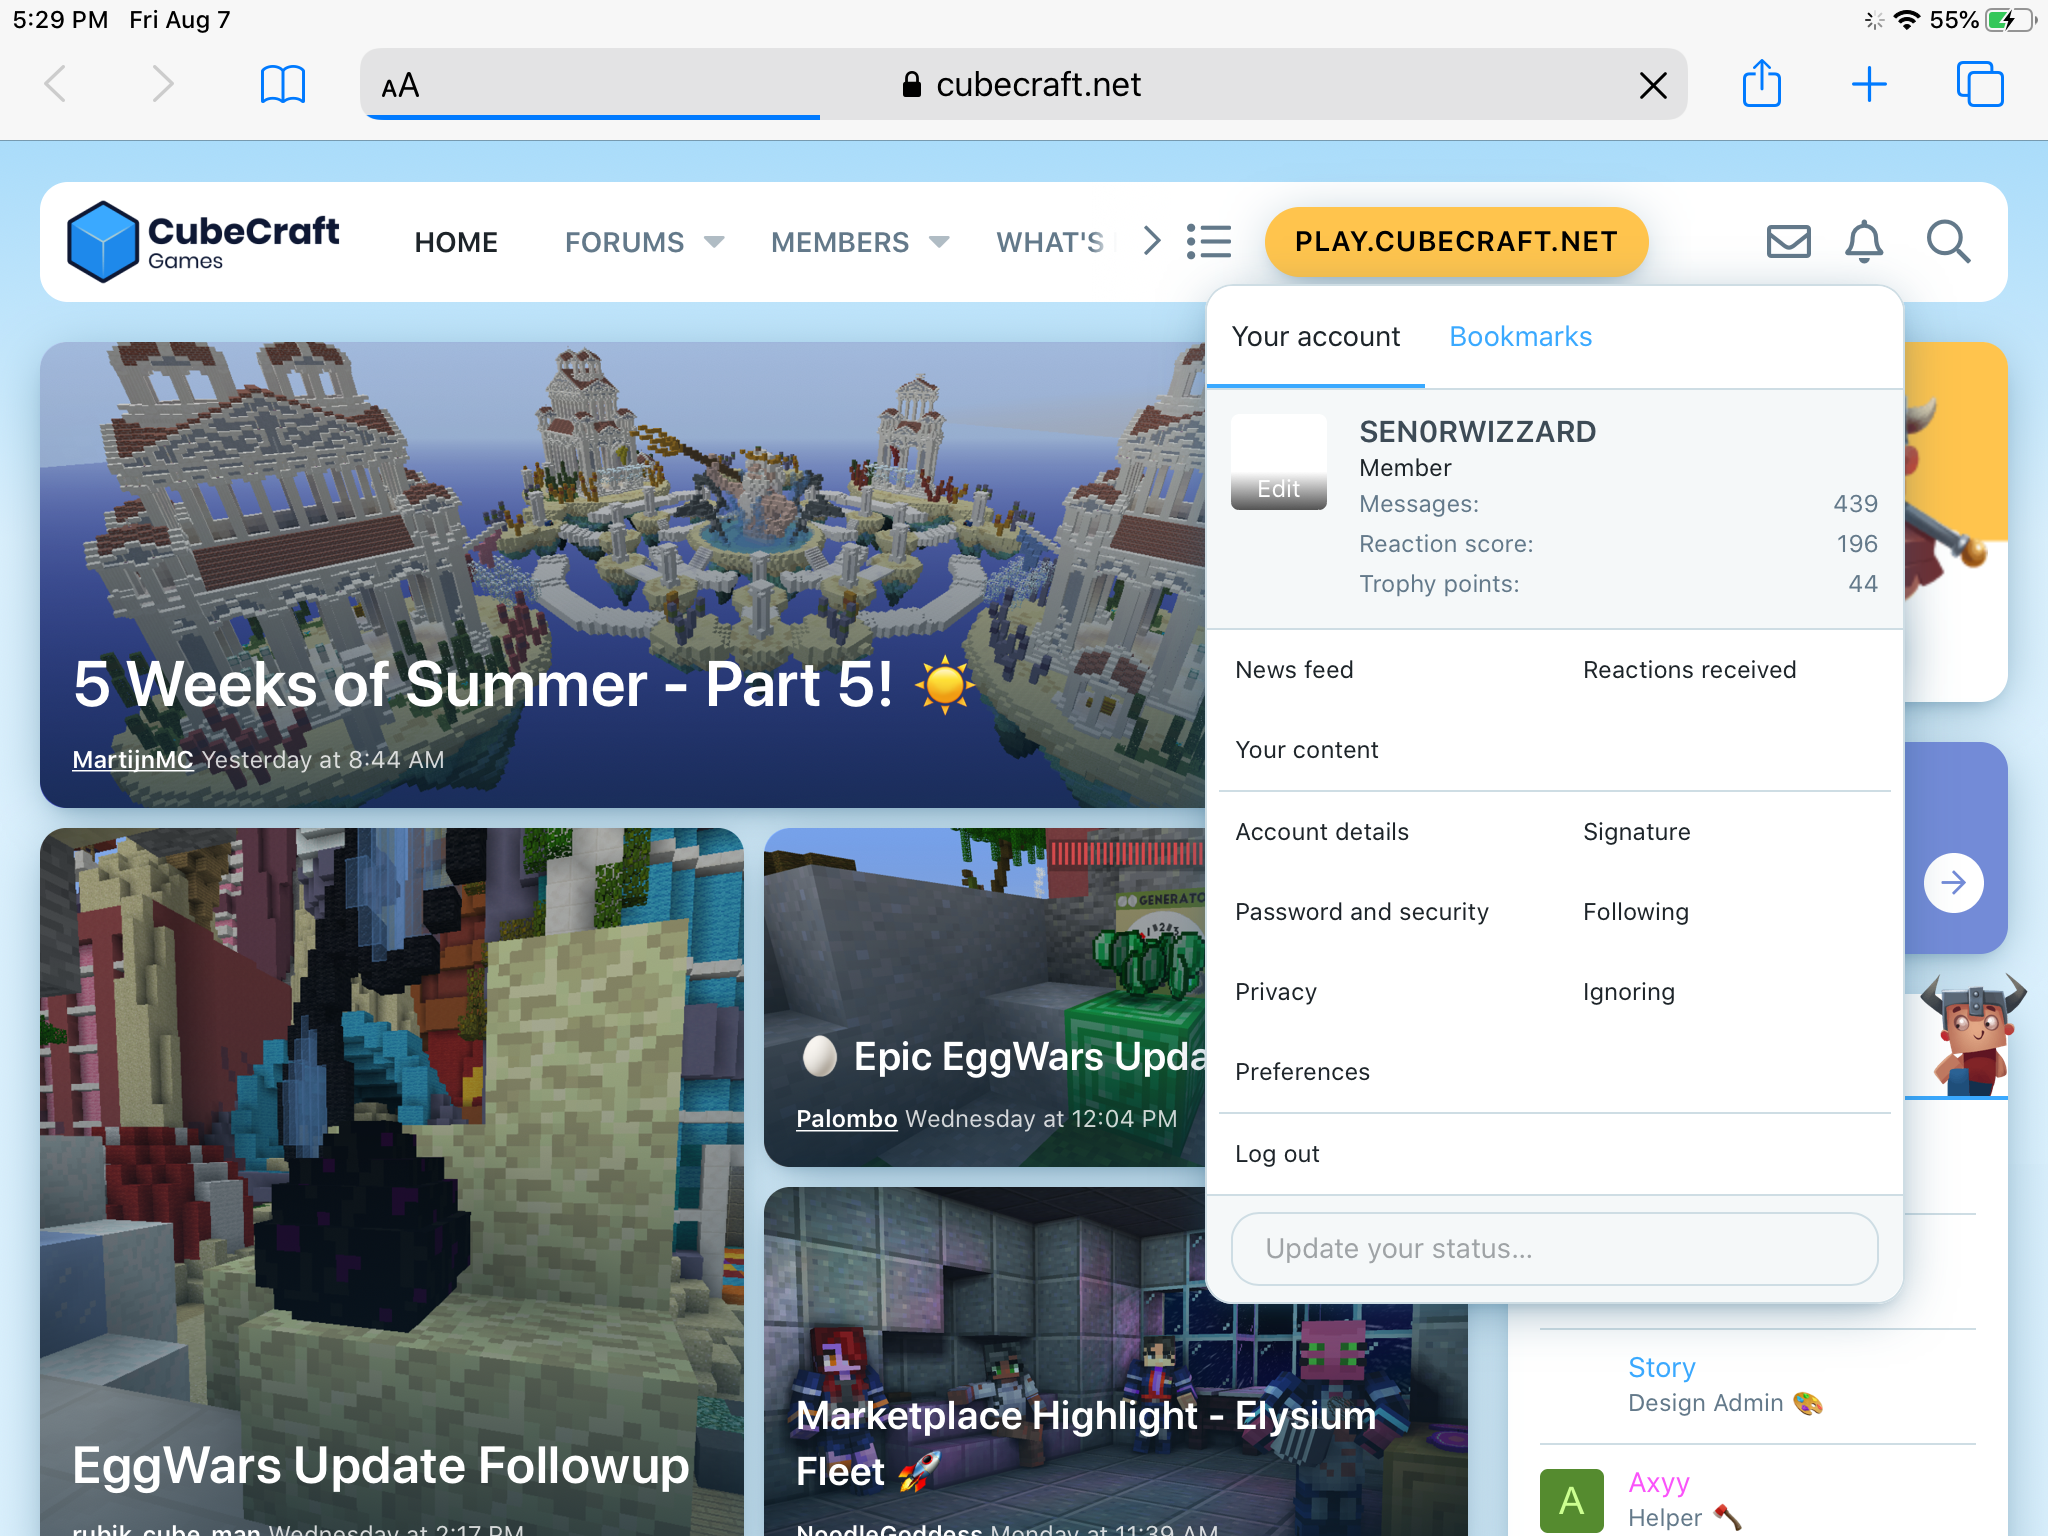Expand the MEMBERS dropdown arrow
The image size is (2048, 1536).
coord(939,242)
